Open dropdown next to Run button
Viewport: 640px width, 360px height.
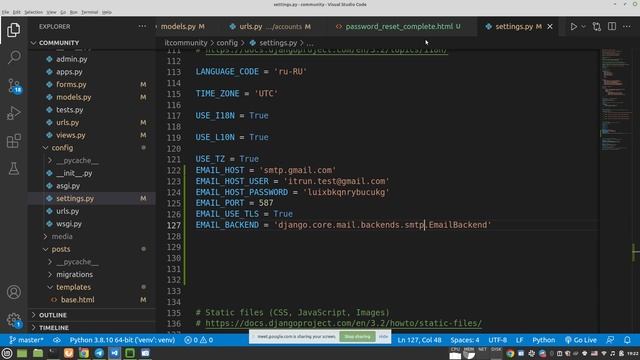tap(583, 27)
